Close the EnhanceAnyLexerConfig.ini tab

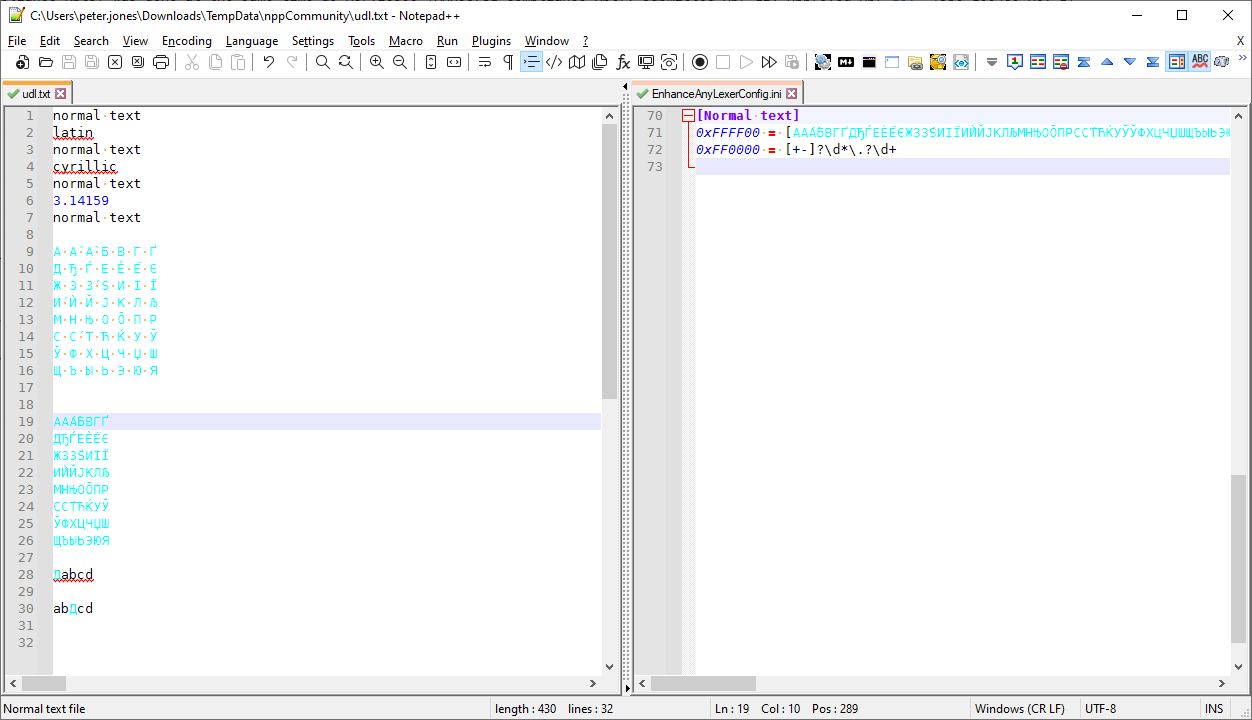coord(791,93)
